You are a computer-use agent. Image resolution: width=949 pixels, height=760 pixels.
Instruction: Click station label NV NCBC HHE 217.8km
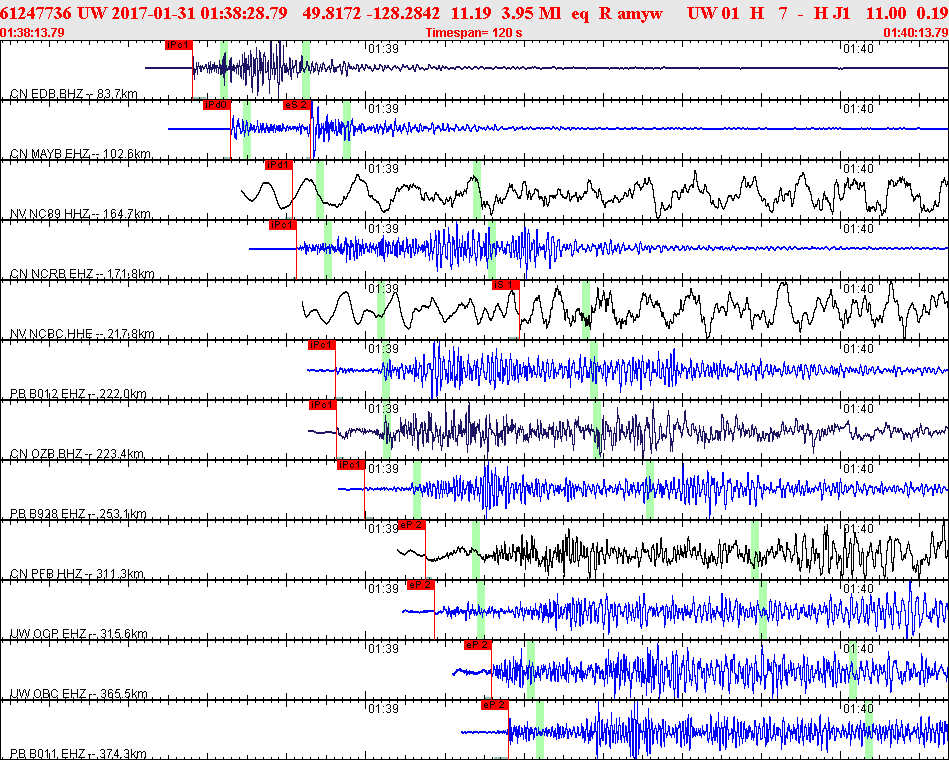pos(82,333)
